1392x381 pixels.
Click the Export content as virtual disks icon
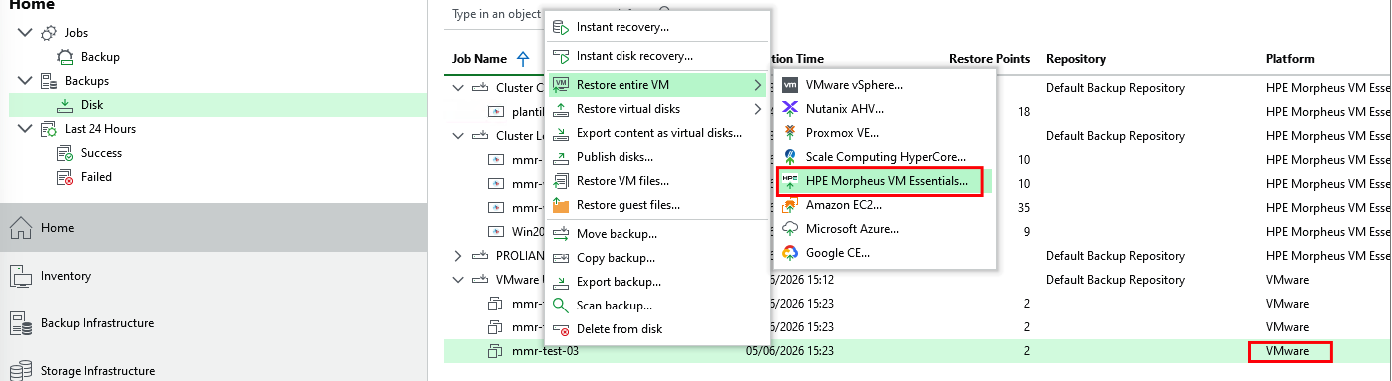(x=561, y=133)
